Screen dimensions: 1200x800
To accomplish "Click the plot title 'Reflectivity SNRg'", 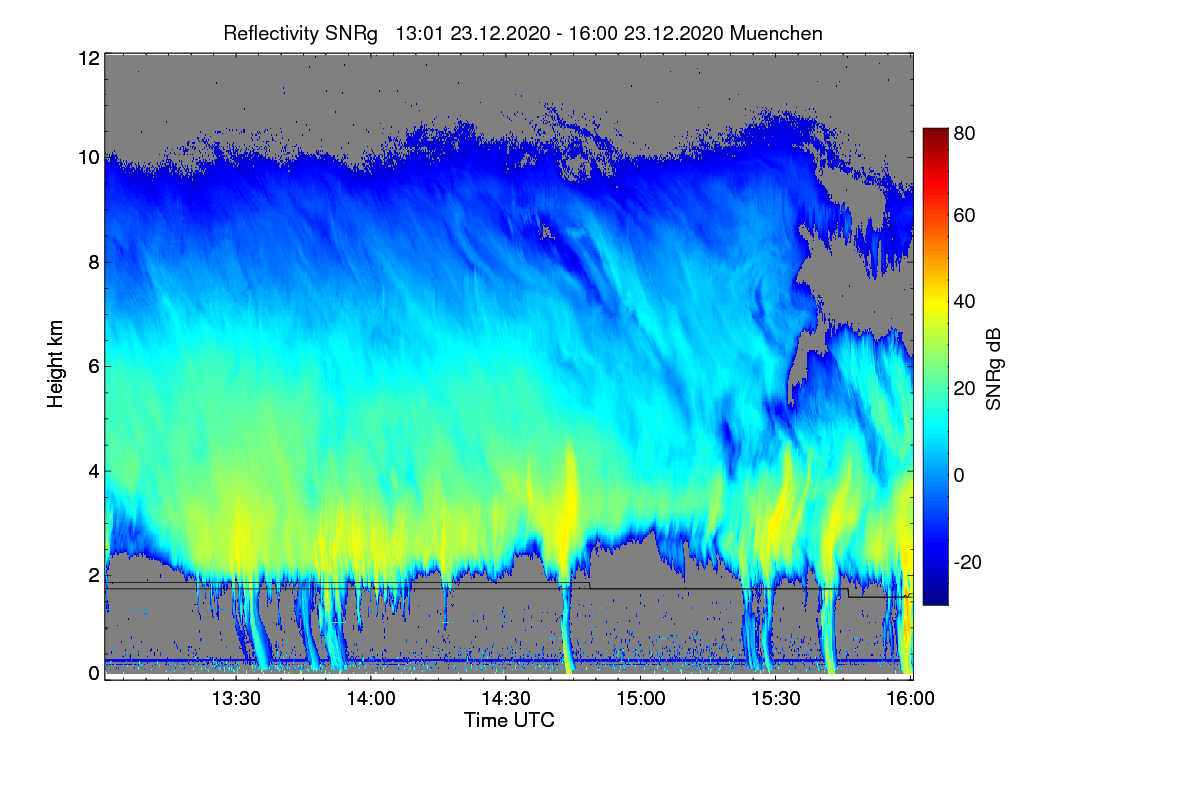I will (301, 33).
